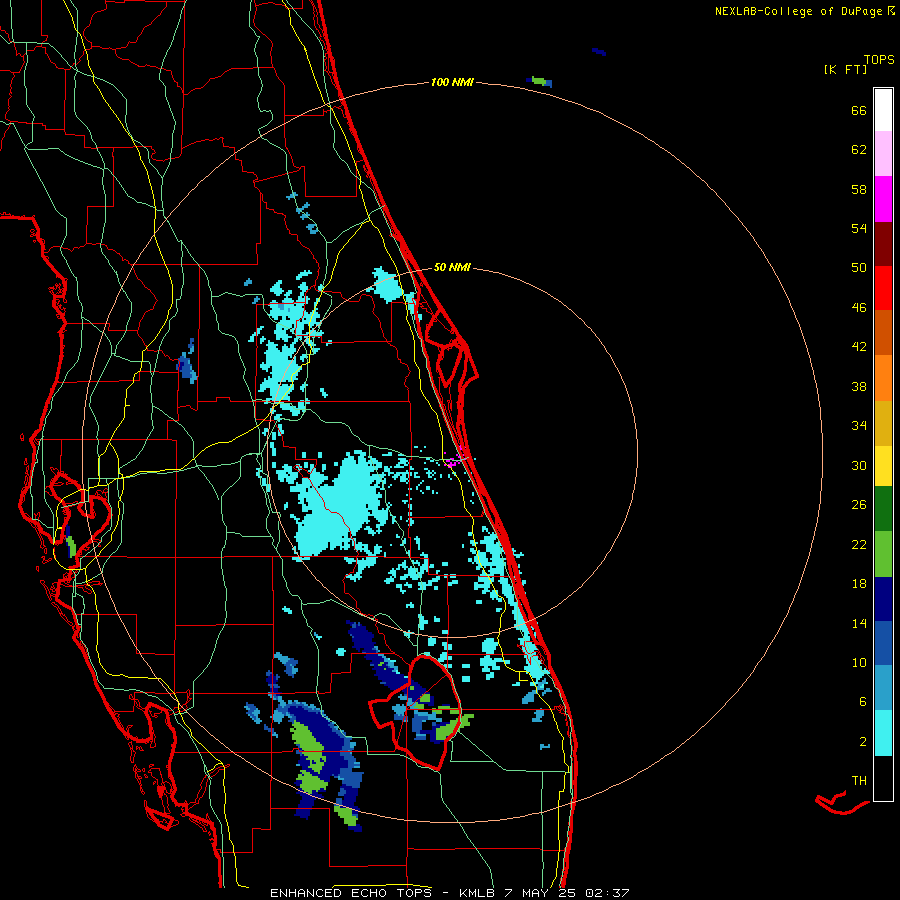Click the legend value 66
Viewport: 900px width, 900px height.
click(x=859, y=110)
